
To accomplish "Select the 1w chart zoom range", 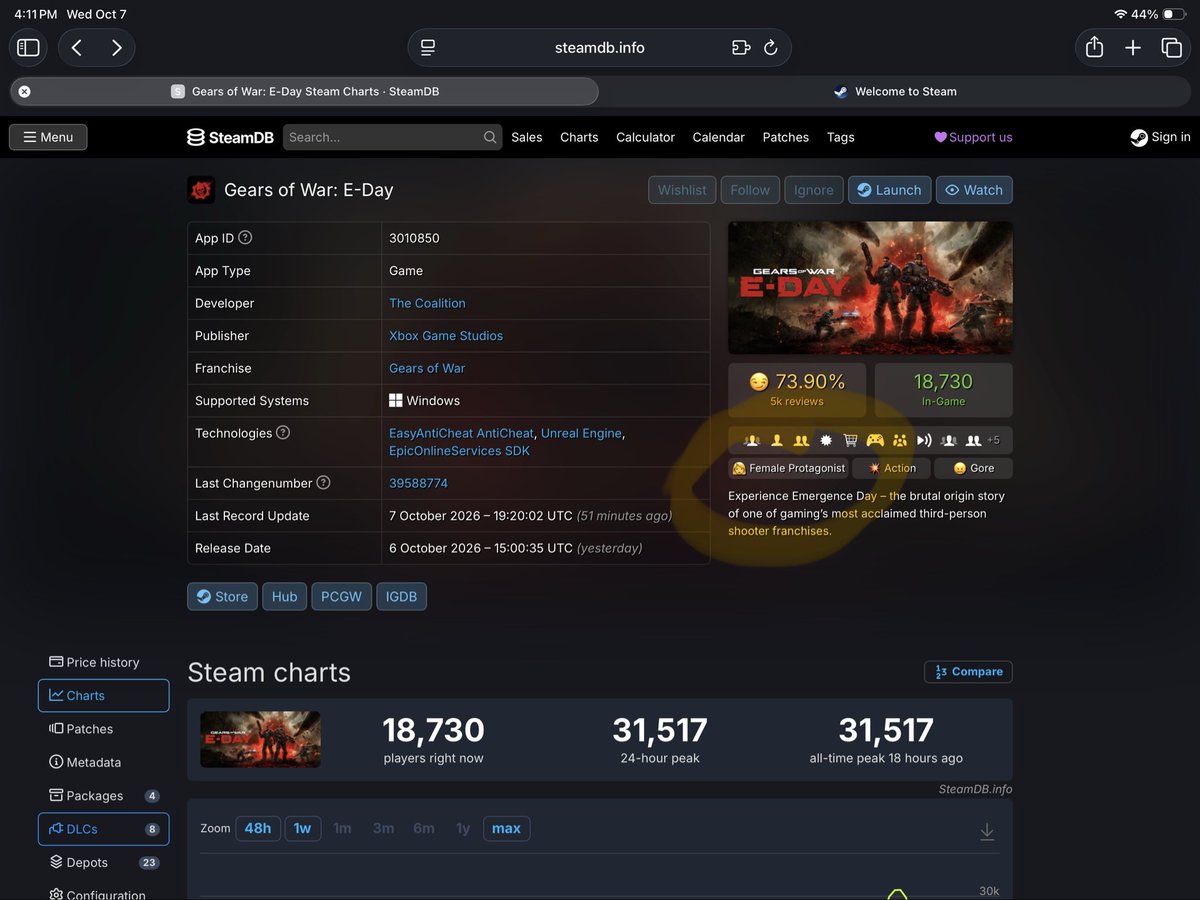I will click(x=303, y=828).
